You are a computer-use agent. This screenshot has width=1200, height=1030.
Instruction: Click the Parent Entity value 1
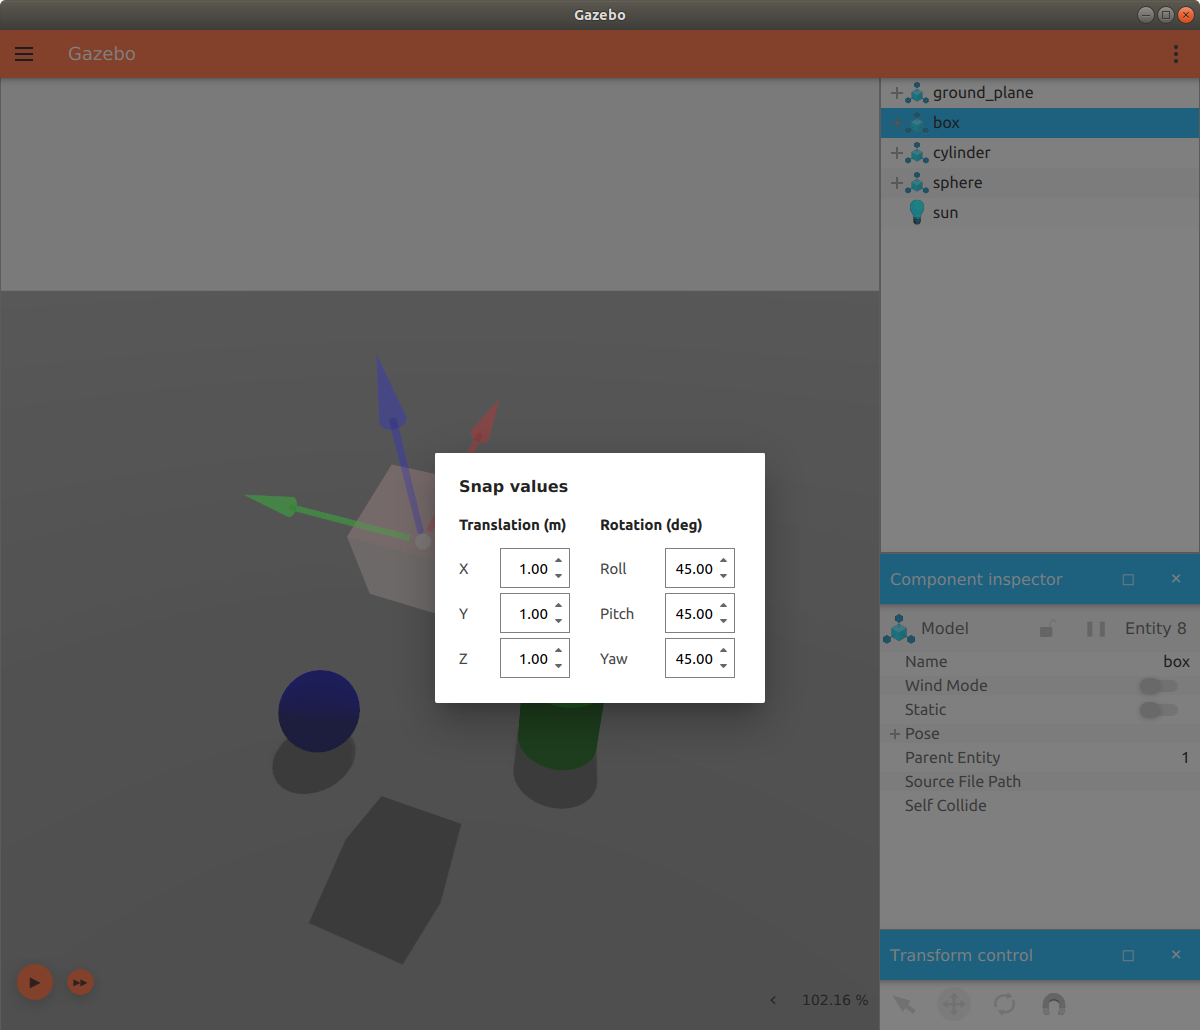click(x=1185, y=758)
